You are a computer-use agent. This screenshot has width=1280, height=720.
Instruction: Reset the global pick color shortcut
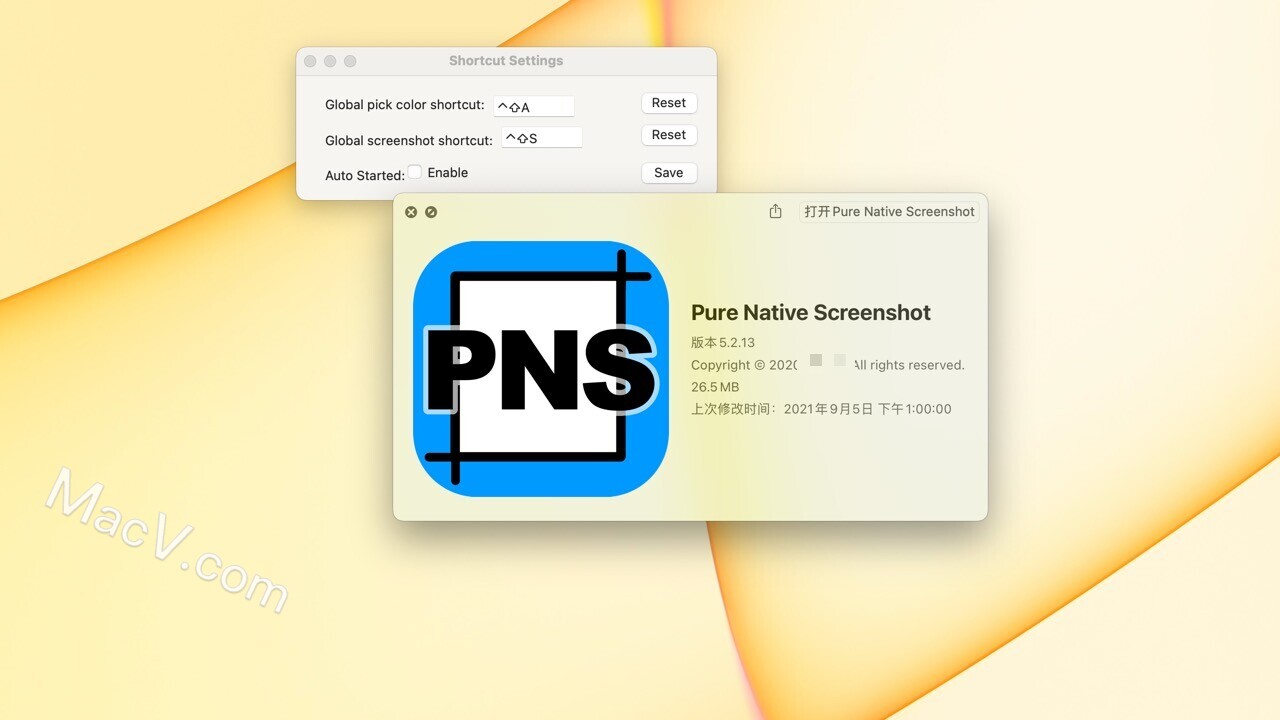pyautogui.click(x=669, y=103)
